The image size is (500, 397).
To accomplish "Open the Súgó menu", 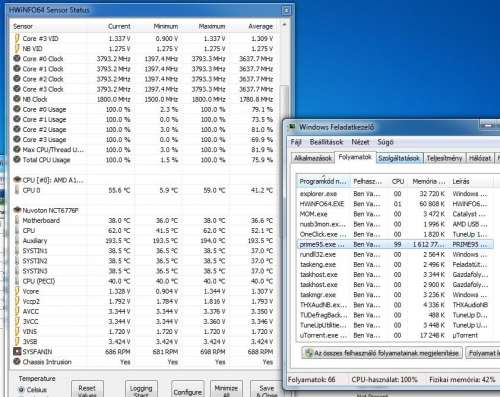I will pyautogui.click(x=385, y=142).
